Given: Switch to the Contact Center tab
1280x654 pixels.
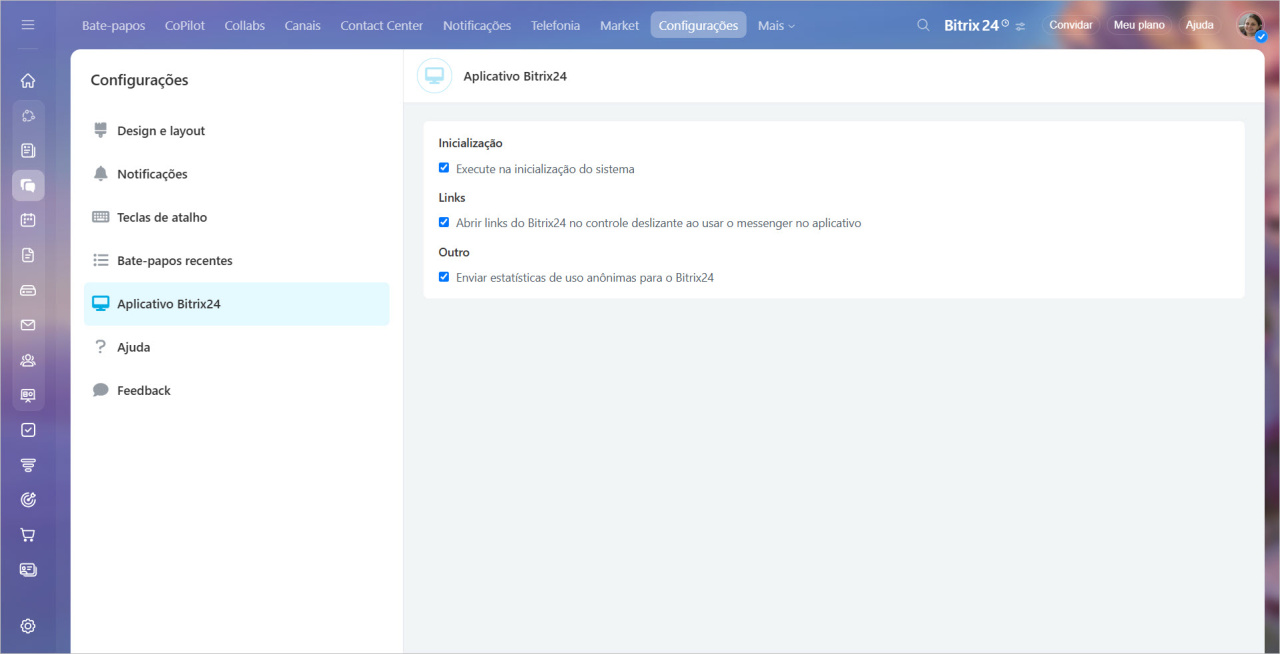Looking at the screenshot, I should click(382, 26).
